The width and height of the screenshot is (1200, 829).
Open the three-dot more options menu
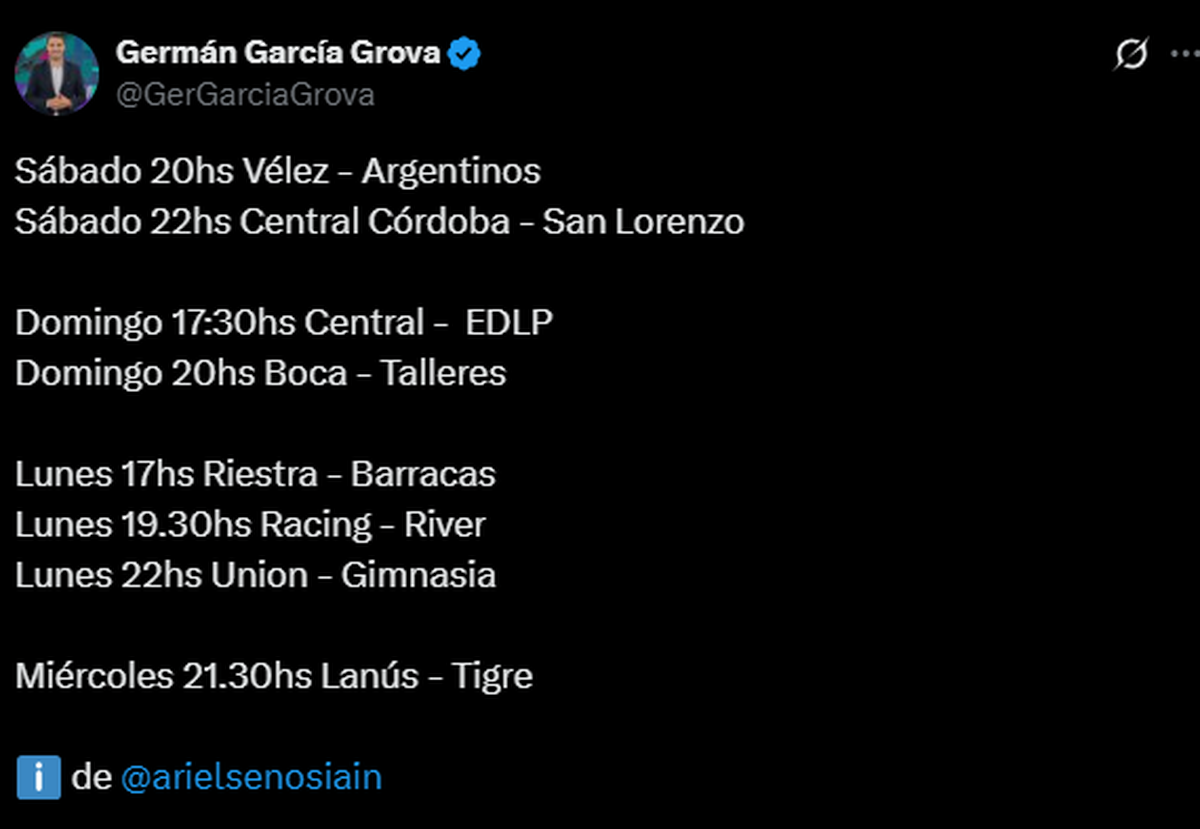coord(1184,55)
